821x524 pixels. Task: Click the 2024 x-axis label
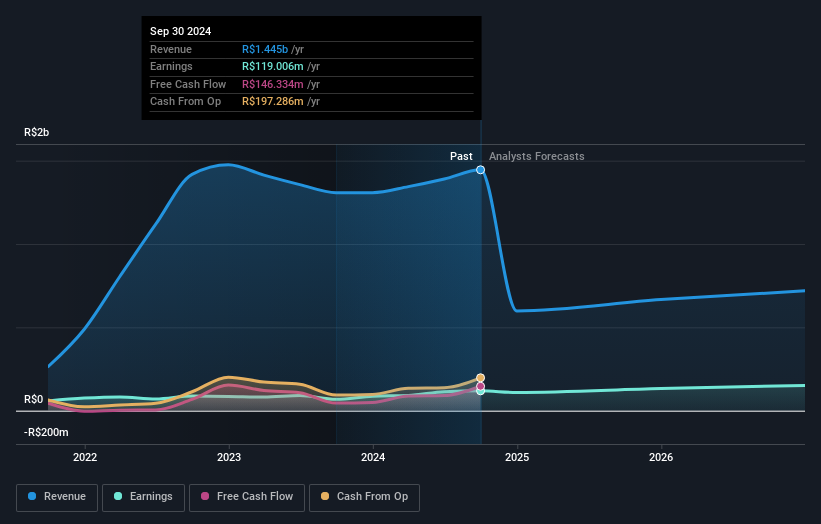373,457
